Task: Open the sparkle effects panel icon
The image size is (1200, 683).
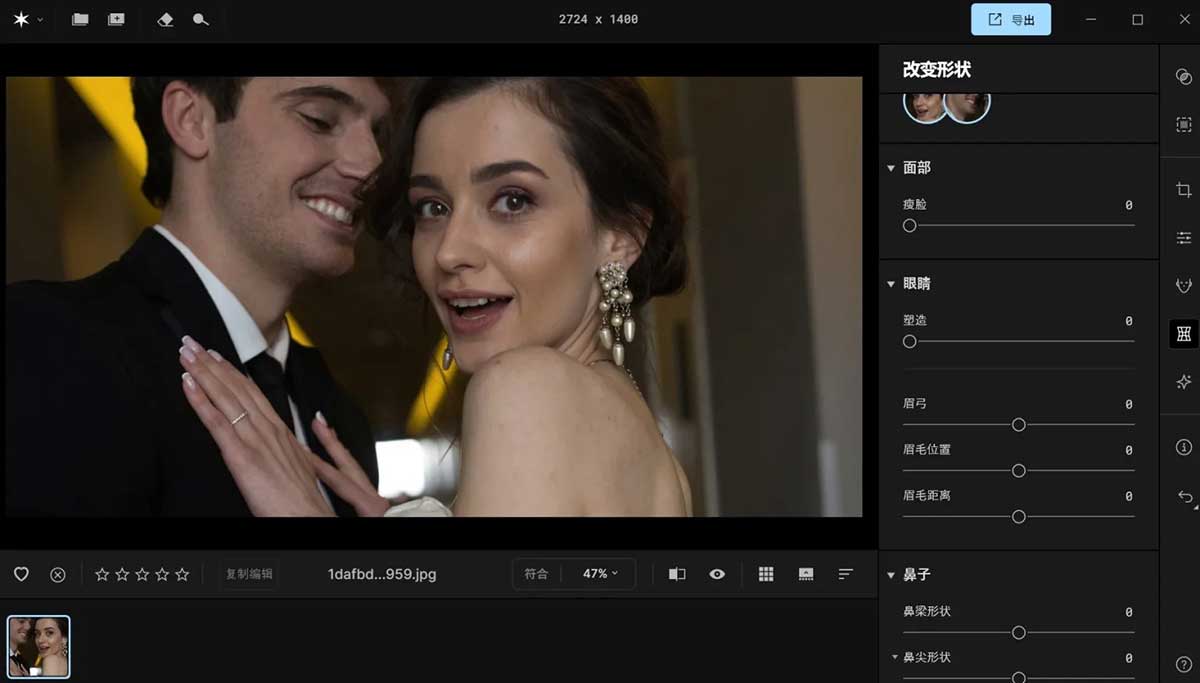Action: (1184, 382)
